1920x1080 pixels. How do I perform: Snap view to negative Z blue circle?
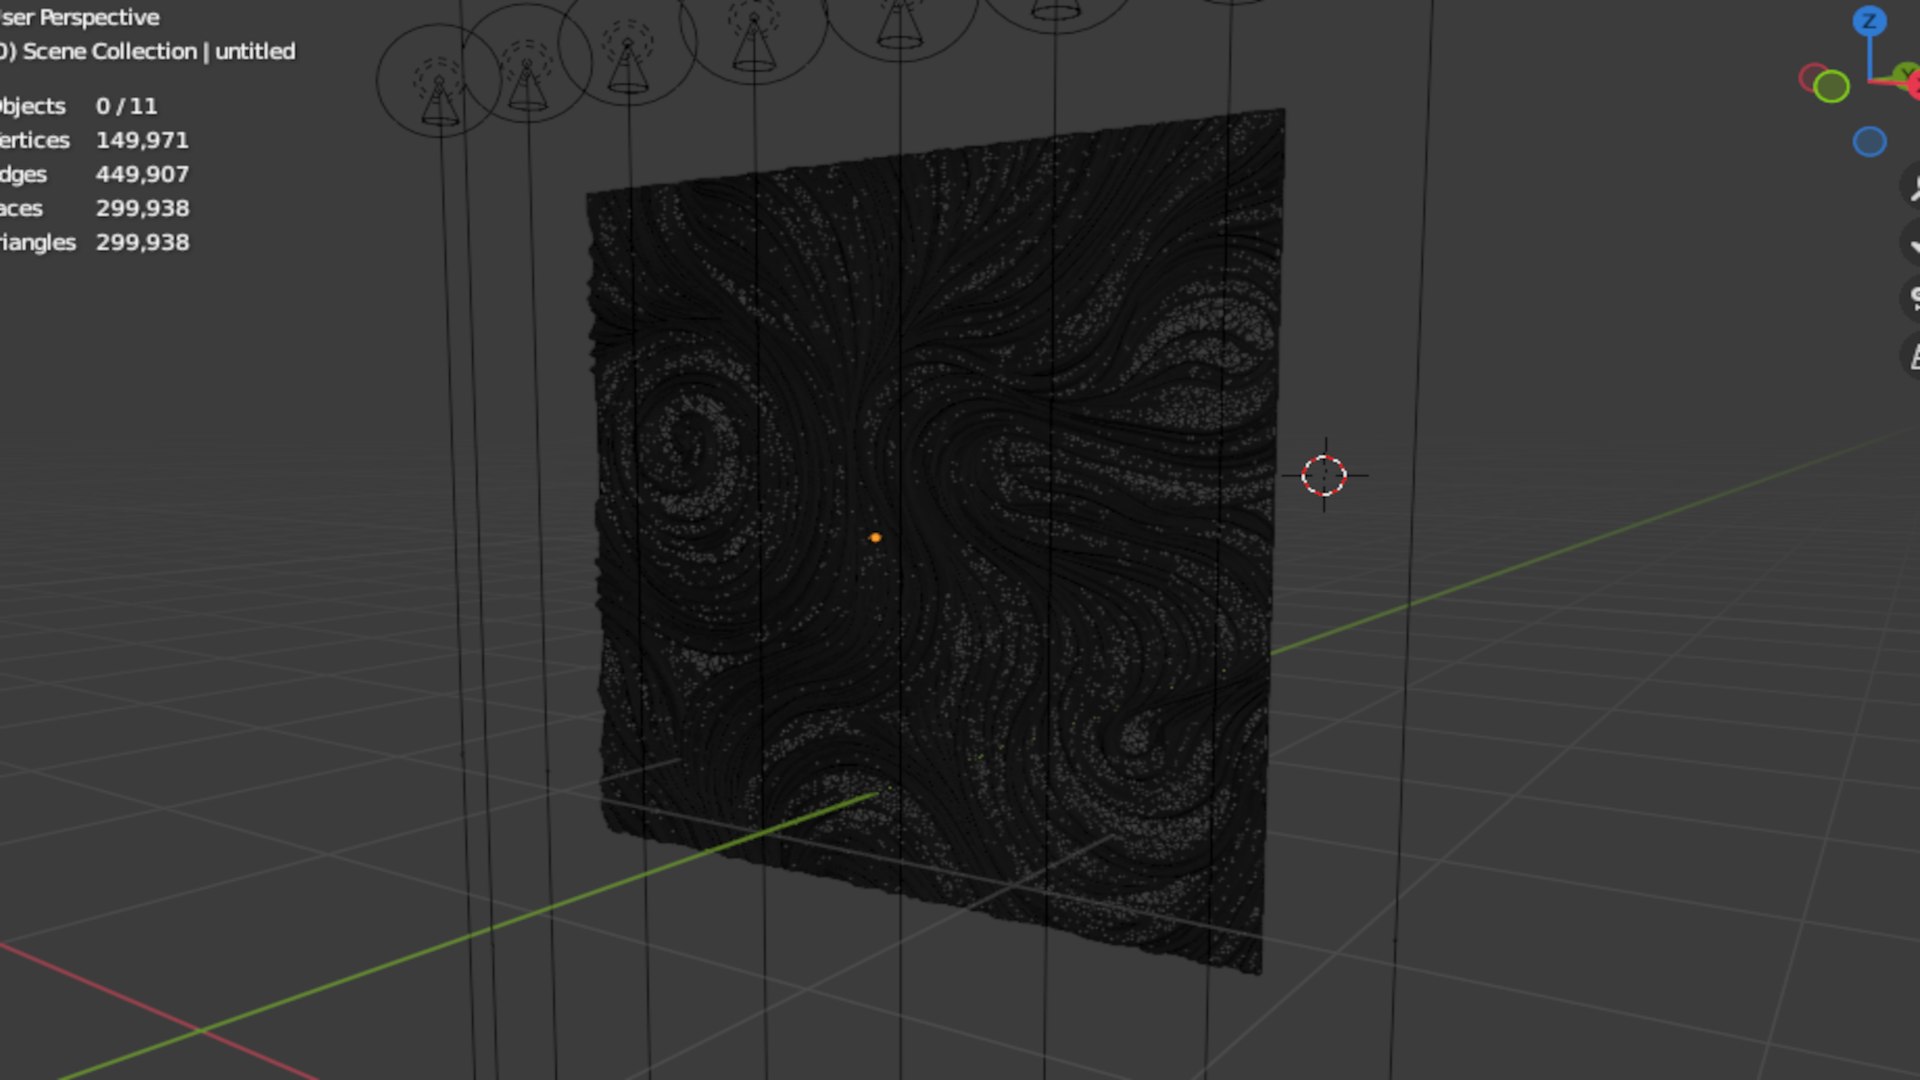point(1868,142)
